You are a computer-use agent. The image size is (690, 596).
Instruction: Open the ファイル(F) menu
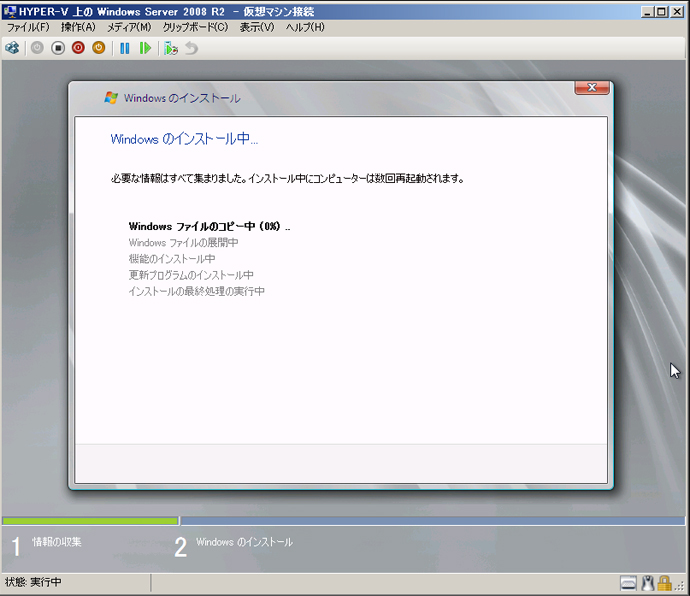pos(28,27)
